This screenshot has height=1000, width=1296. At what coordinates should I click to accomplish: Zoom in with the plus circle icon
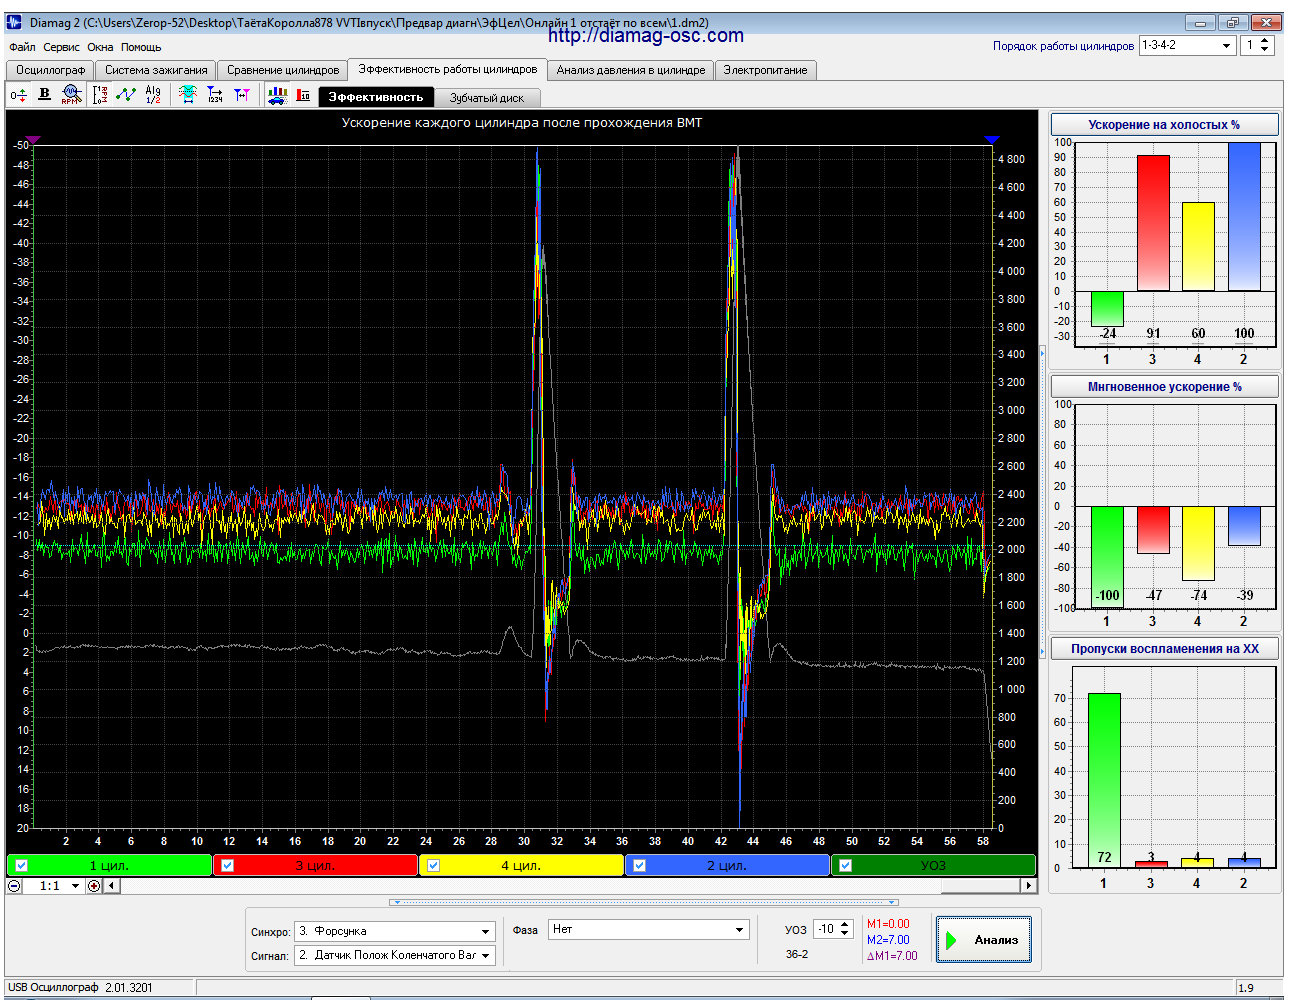[x=94, y=886]
